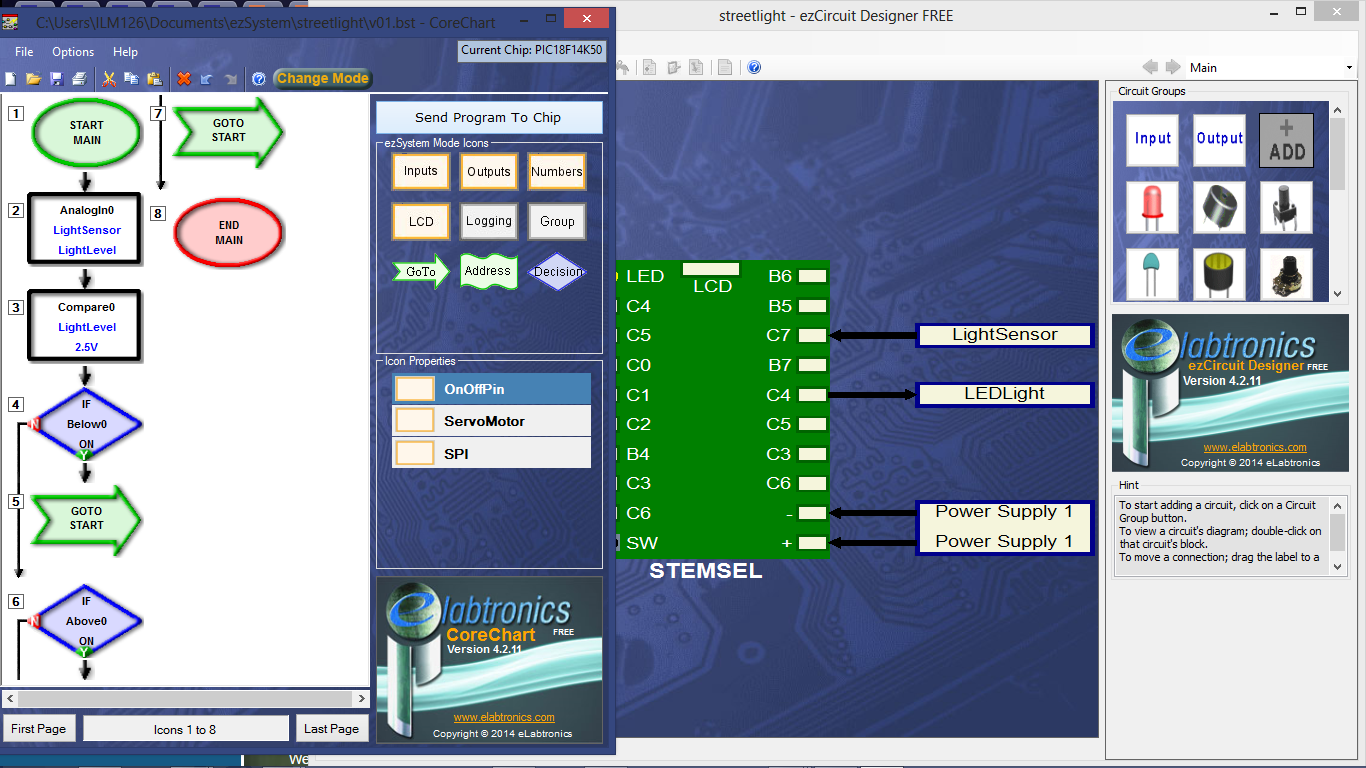
Task: Go to Last Page of flowchart
Action: [332, 729]
